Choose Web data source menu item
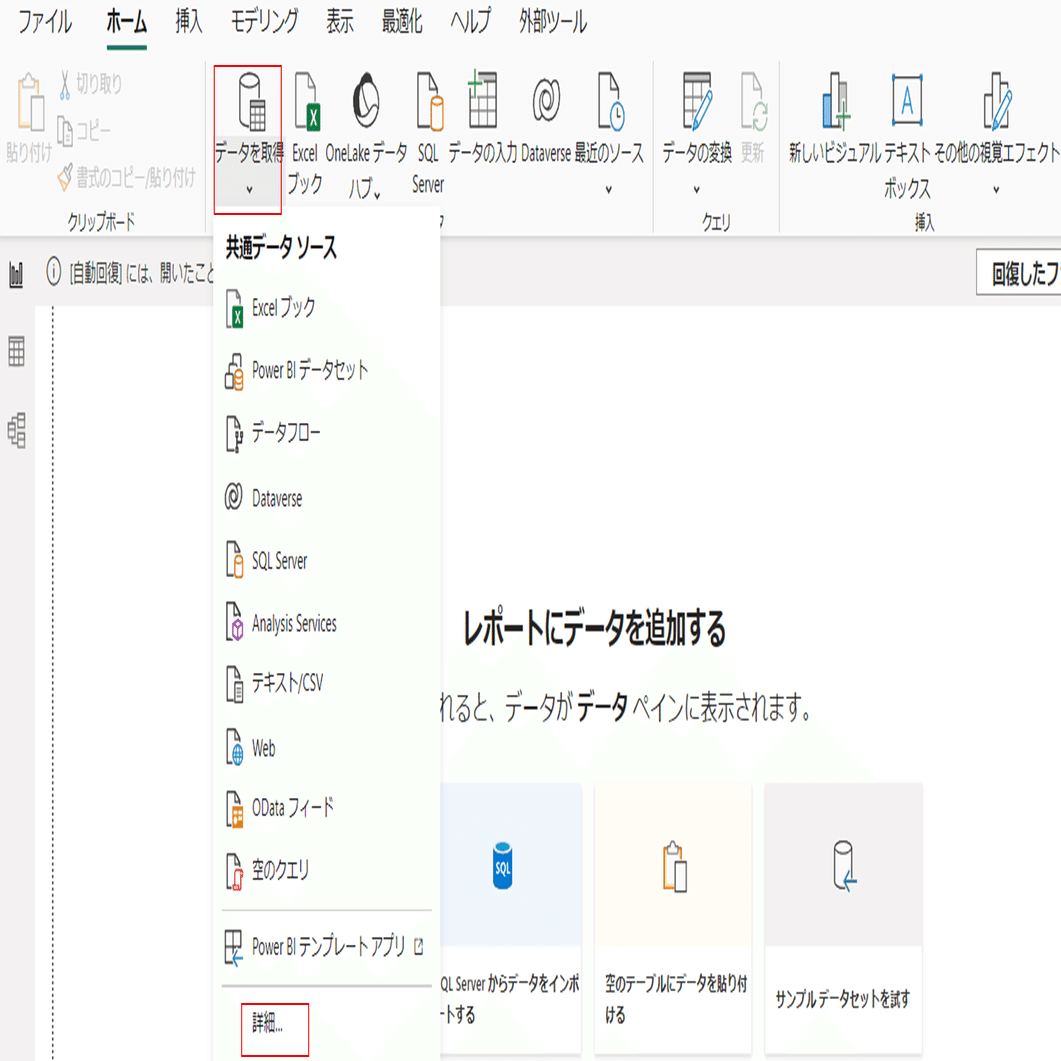The height and width of the screenshot is (1061, 1061). tap(327, 748)
